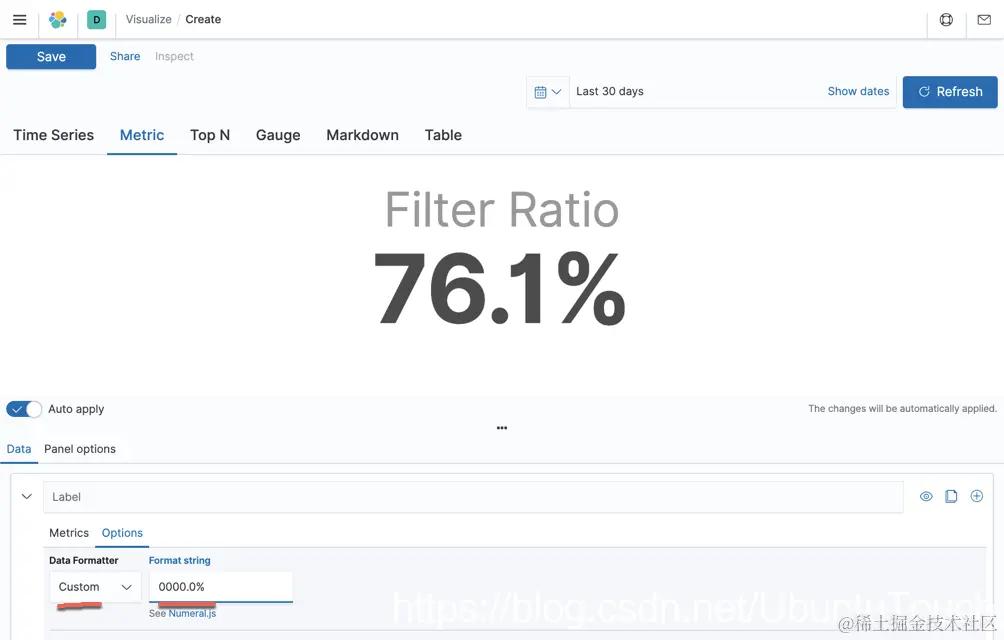1004x640 pixels.
Task: Click Show dates
Action: point(858,92)
